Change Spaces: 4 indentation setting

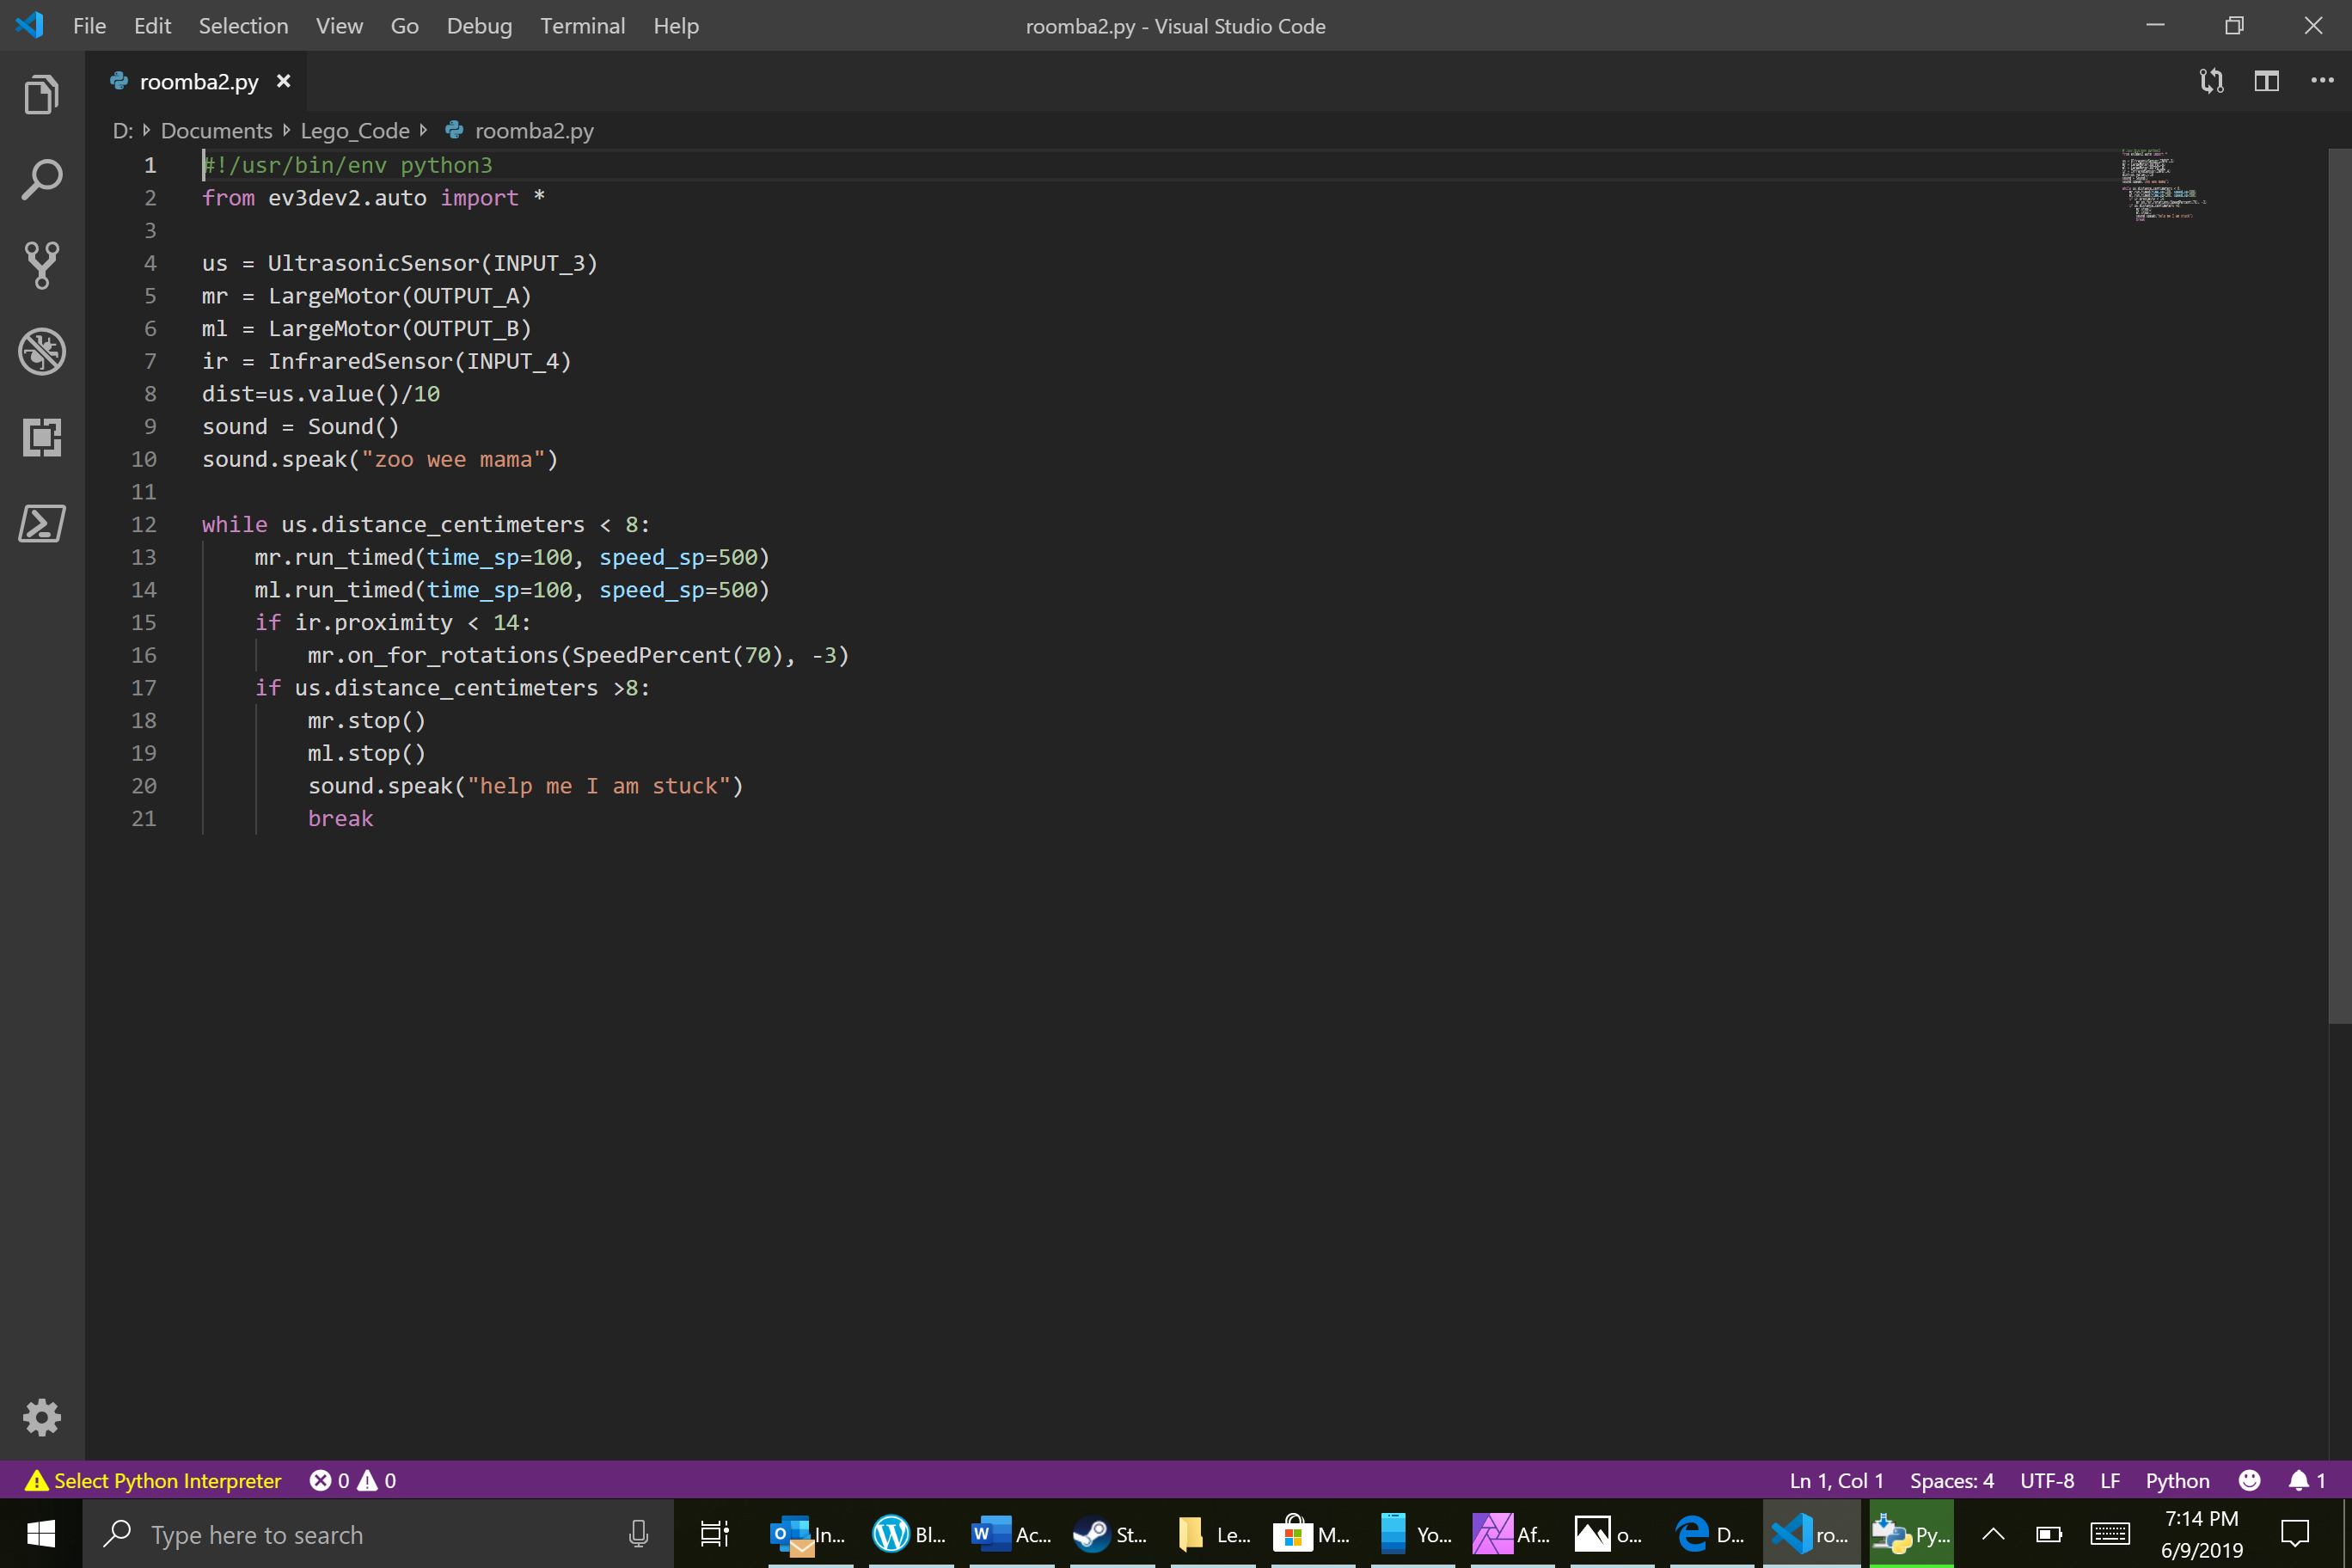1951,1480
